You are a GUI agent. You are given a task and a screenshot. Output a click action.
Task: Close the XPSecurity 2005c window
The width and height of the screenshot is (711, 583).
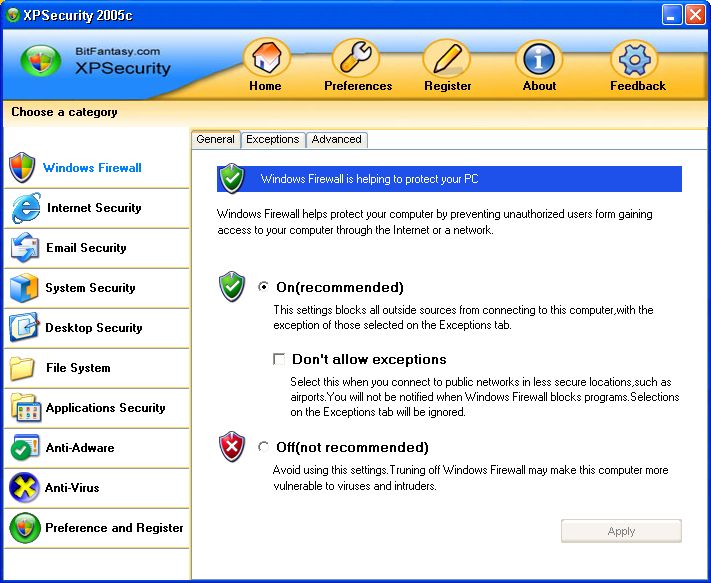click(695, 15)
